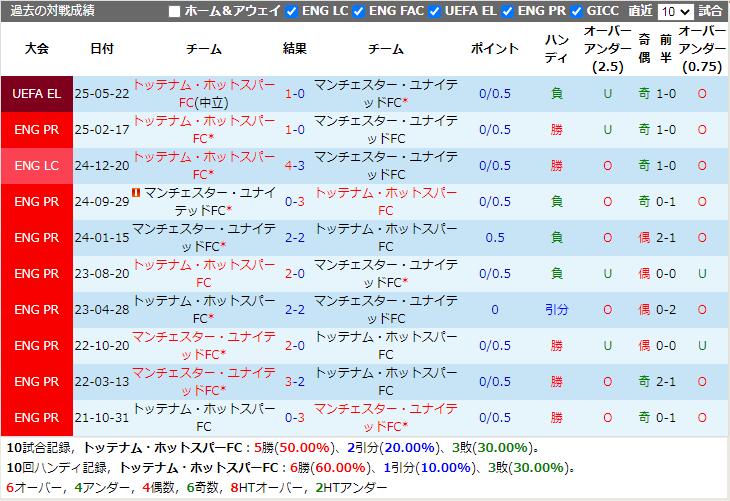This screenshot has width=730, height=501.
Task: Click the ENG LC competition badge
Action: coord(36,166)
